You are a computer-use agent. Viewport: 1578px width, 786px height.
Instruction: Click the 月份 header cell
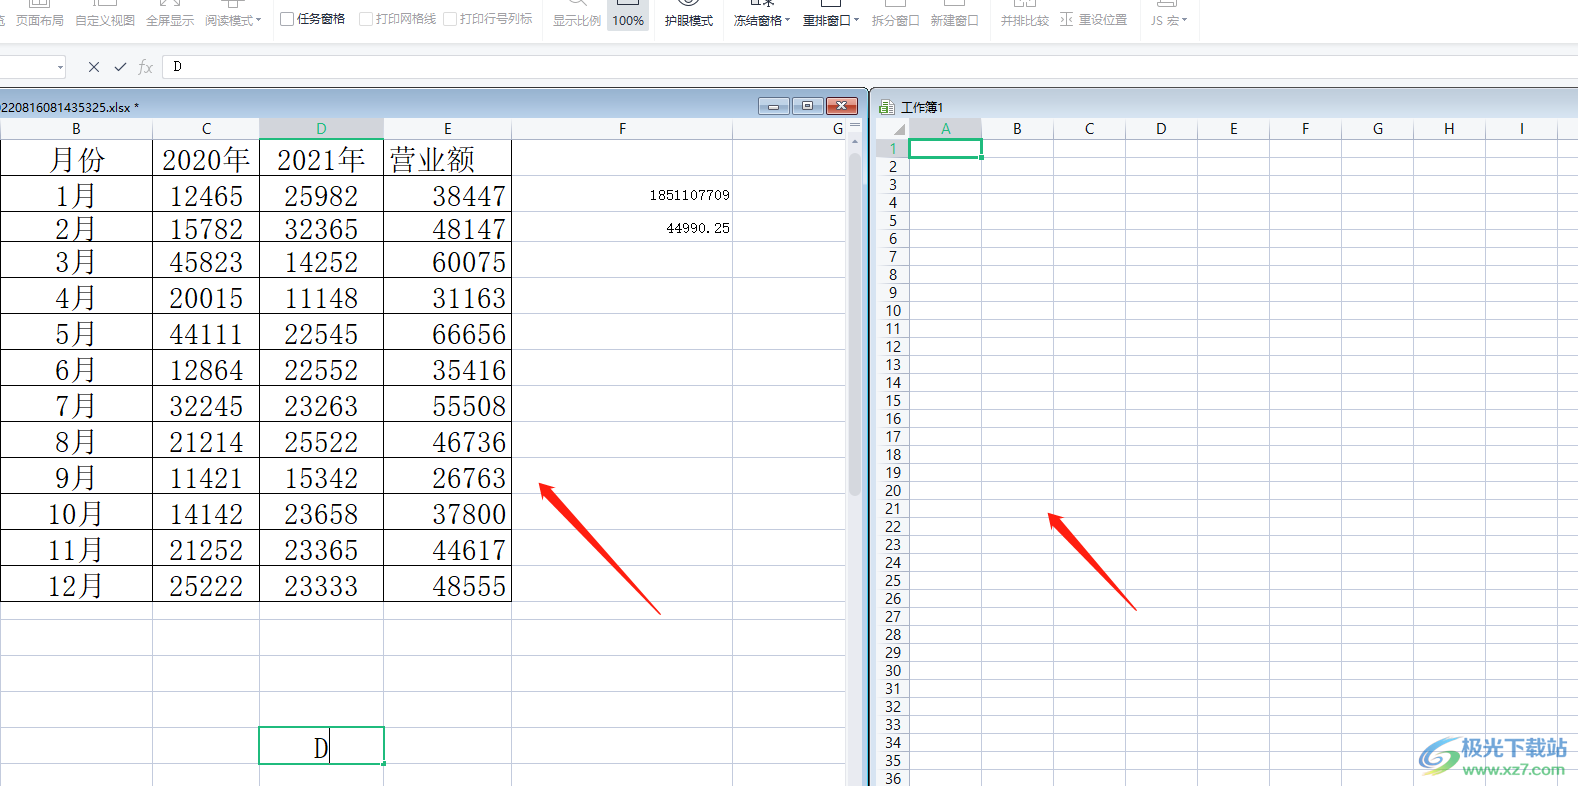point(76,159)
